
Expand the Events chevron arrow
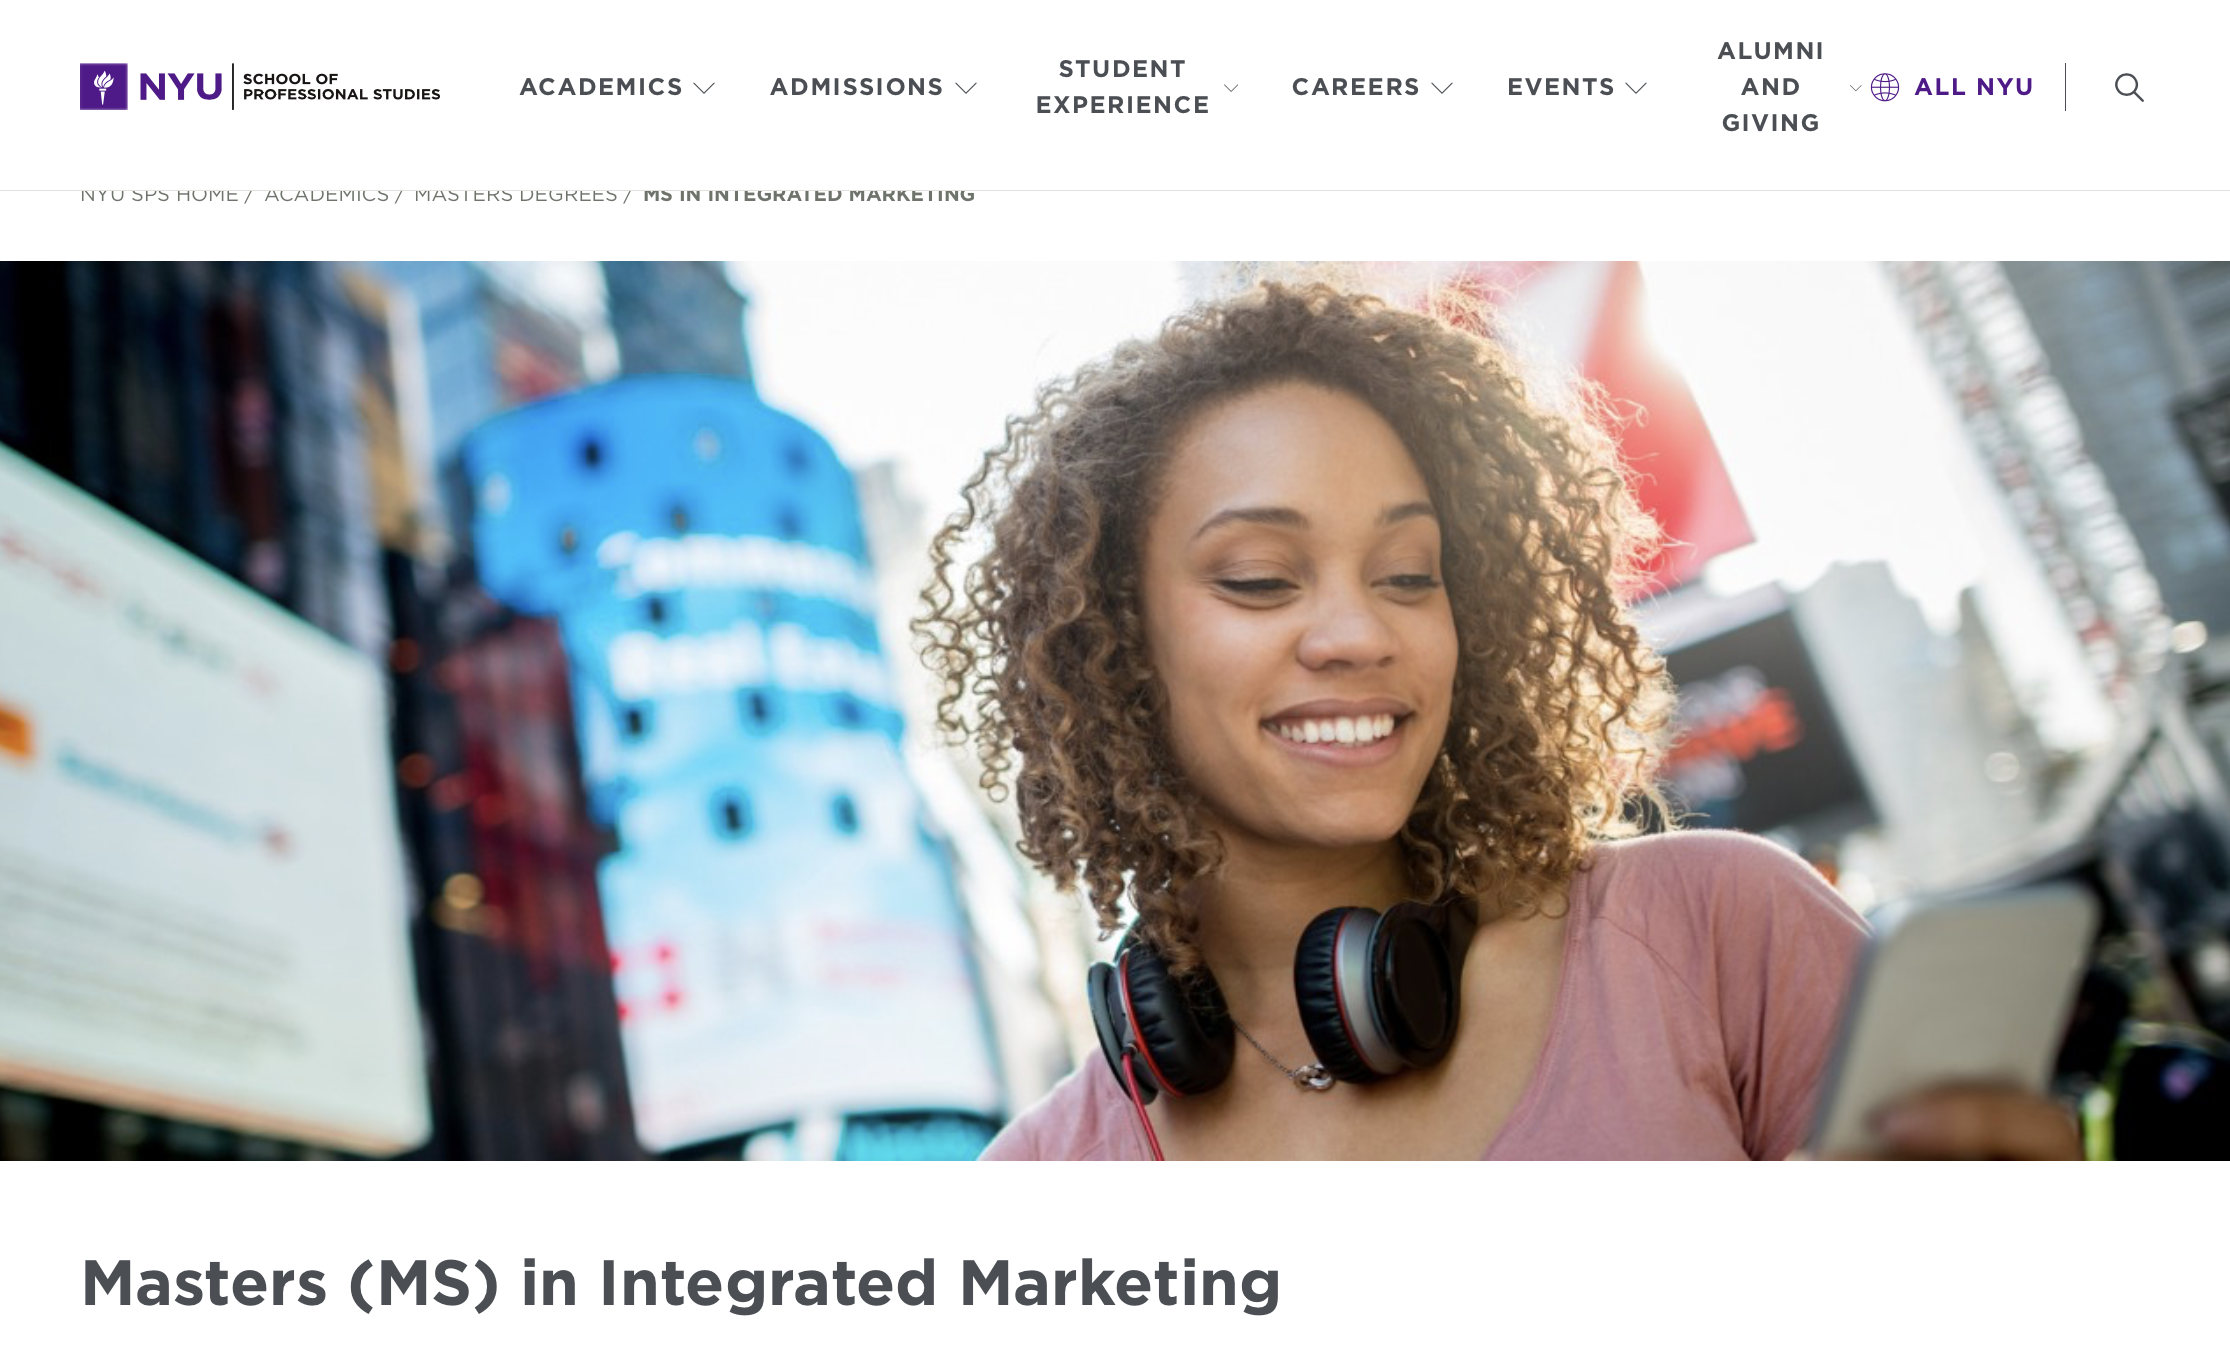1636,88
